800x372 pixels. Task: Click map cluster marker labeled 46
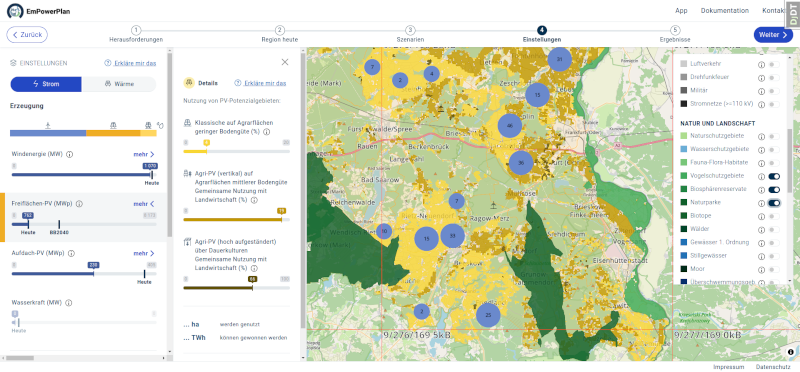(509, 126)
